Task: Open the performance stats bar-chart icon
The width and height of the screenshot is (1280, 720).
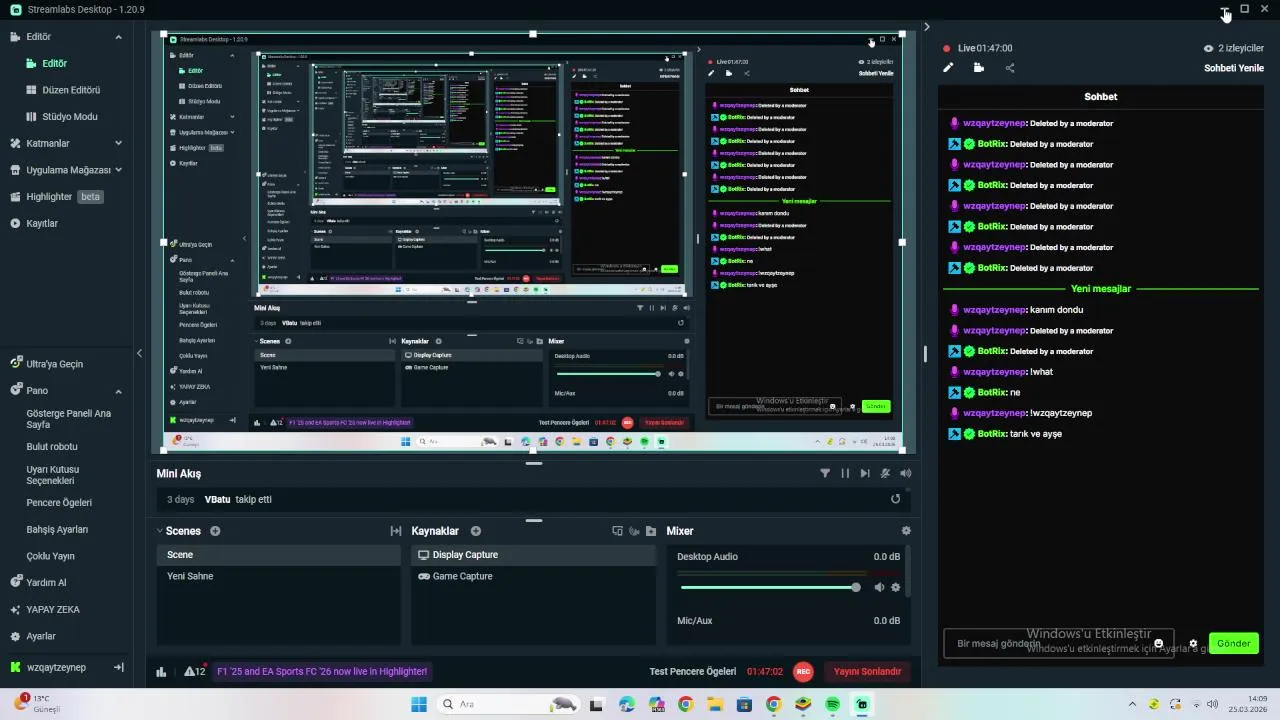Action: coord(161,672)
